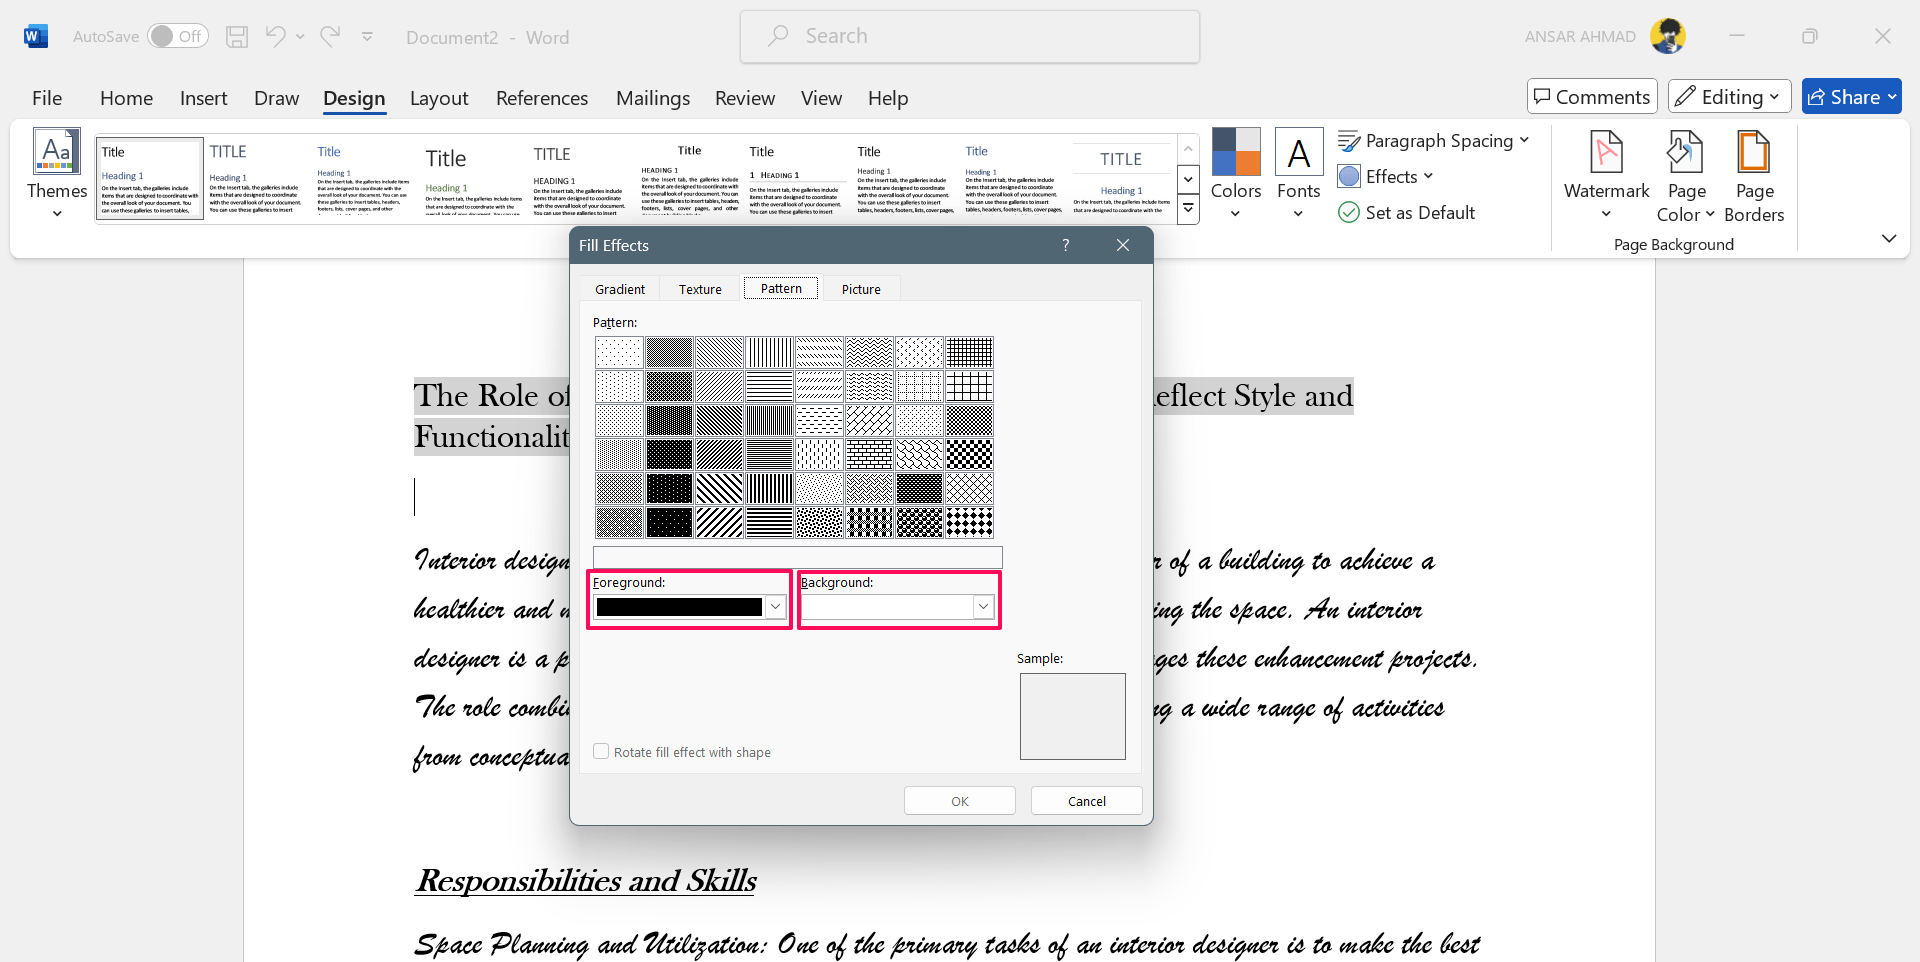Click the Redo arrow icon
This screenshot has height=962, width=1920.
pyautogui.click(x=330, y=36)
